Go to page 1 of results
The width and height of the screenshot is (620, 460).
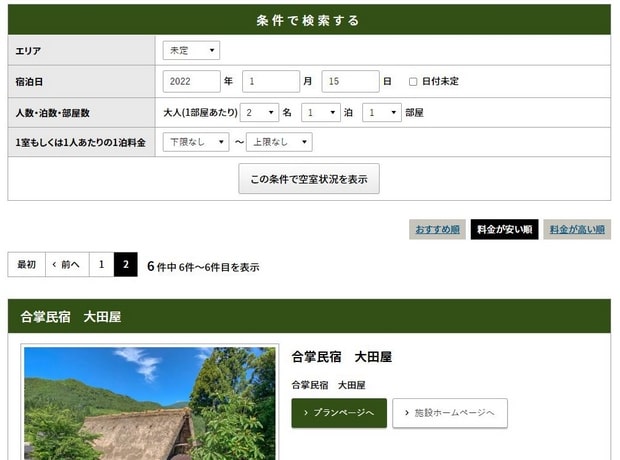pyautogui.click(x=101, y=265)
